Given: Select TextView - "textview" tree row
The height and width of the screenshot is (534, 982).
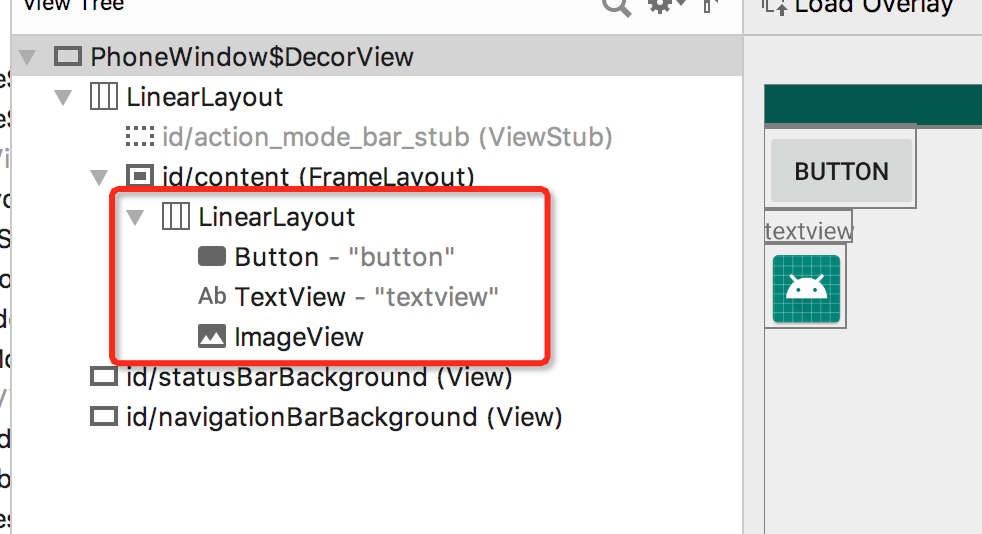Looking at the screenshot, I should point(348,297).
